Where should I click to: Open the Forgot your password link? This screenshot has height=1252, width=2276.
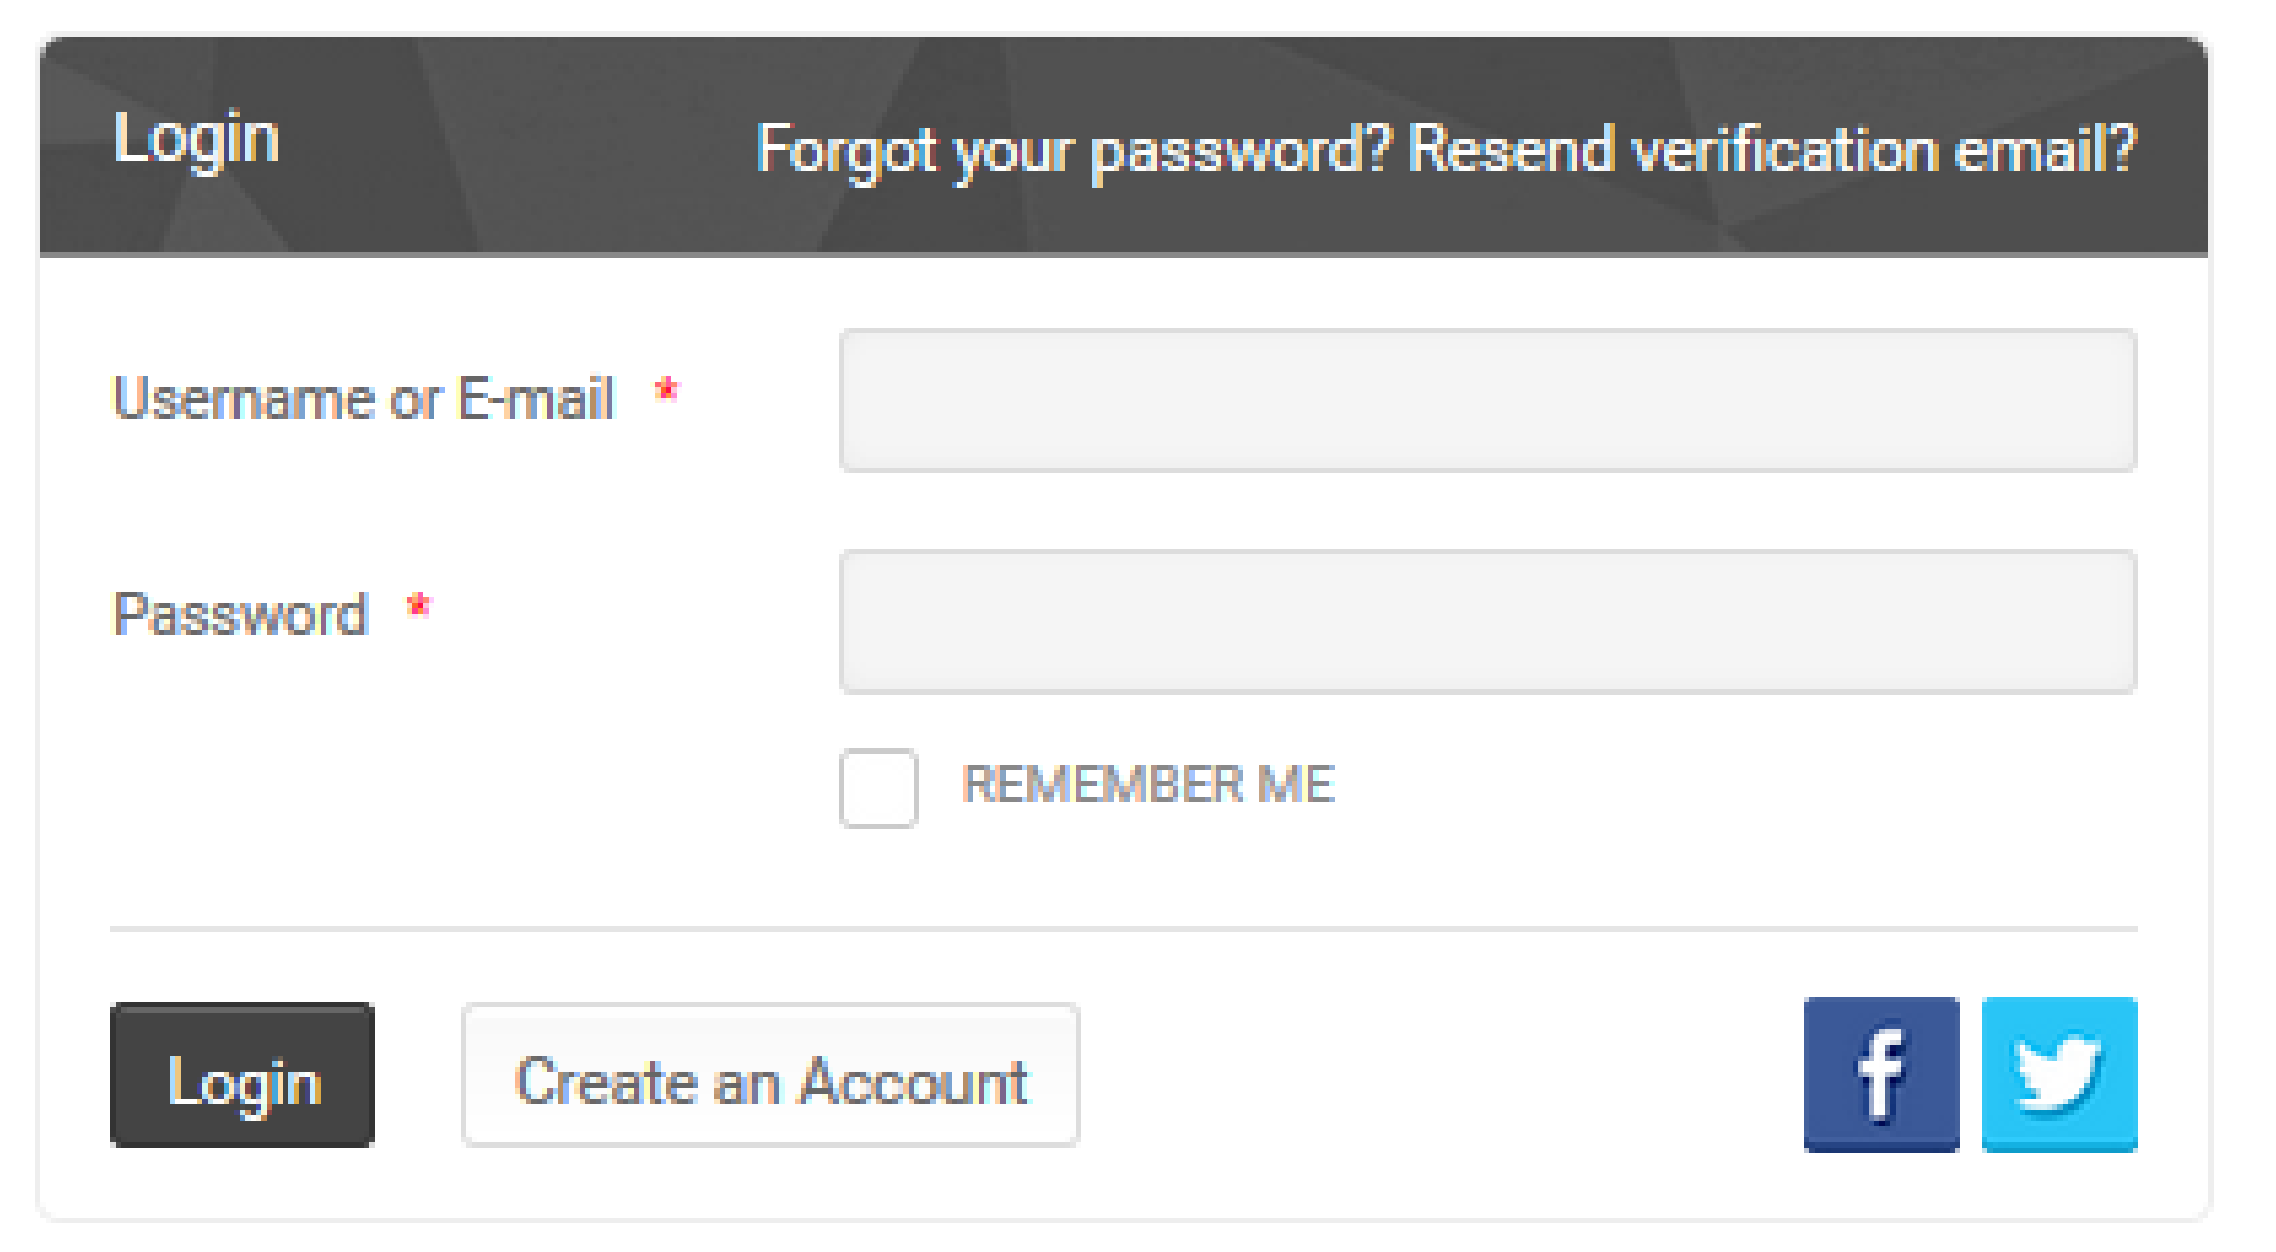(x=1075, y=151)
